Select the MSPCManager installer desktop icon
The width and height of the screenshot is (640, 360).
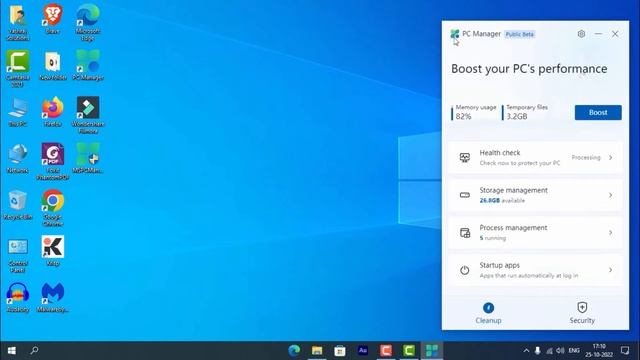[x=88, y=158]
